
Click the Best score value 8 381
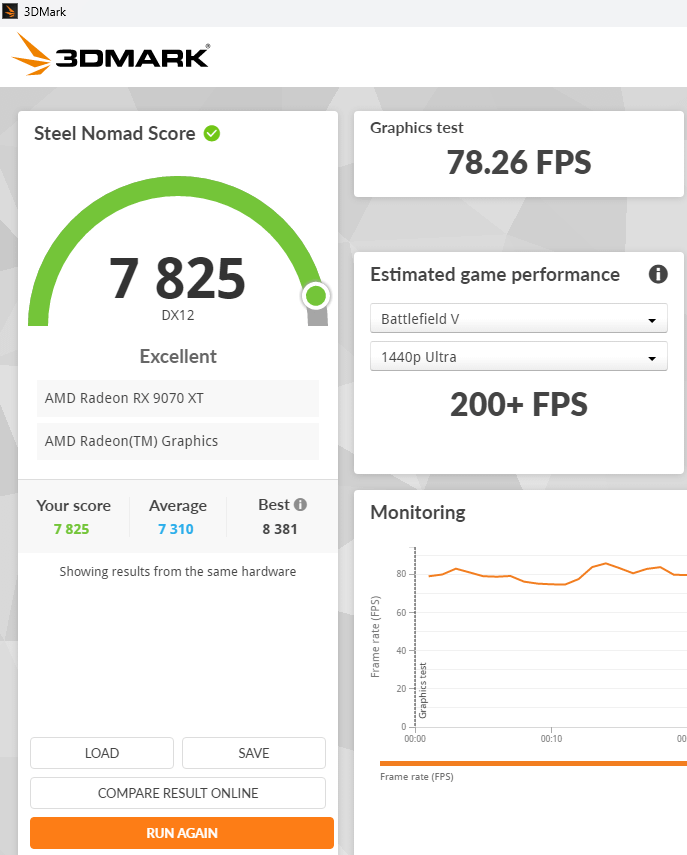coord(280,529)
